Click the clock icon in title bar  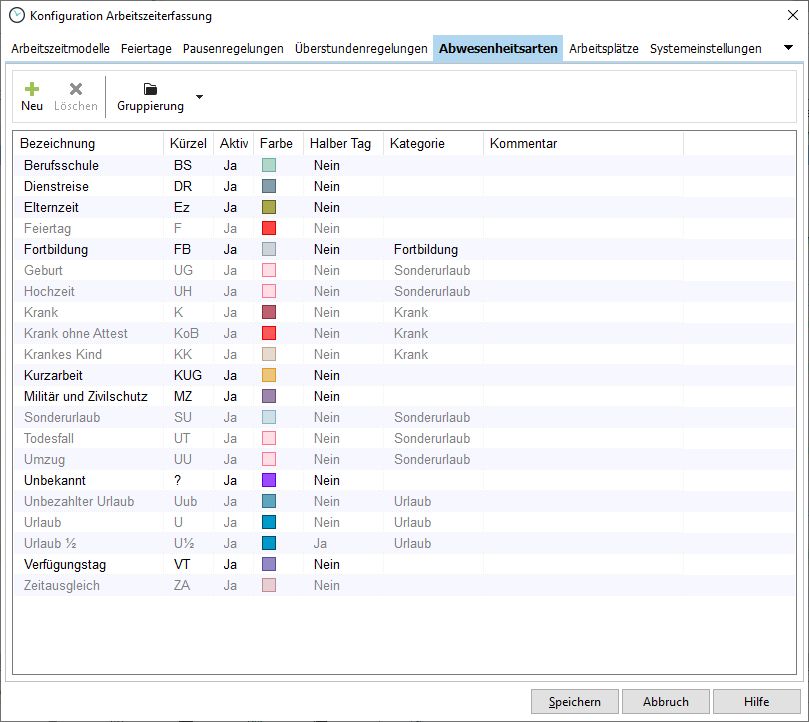point(16,15)
